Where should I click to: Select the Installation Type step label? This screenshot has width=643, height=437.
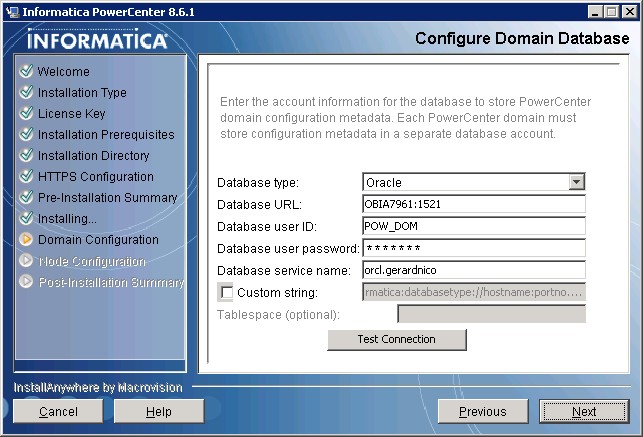82,93
